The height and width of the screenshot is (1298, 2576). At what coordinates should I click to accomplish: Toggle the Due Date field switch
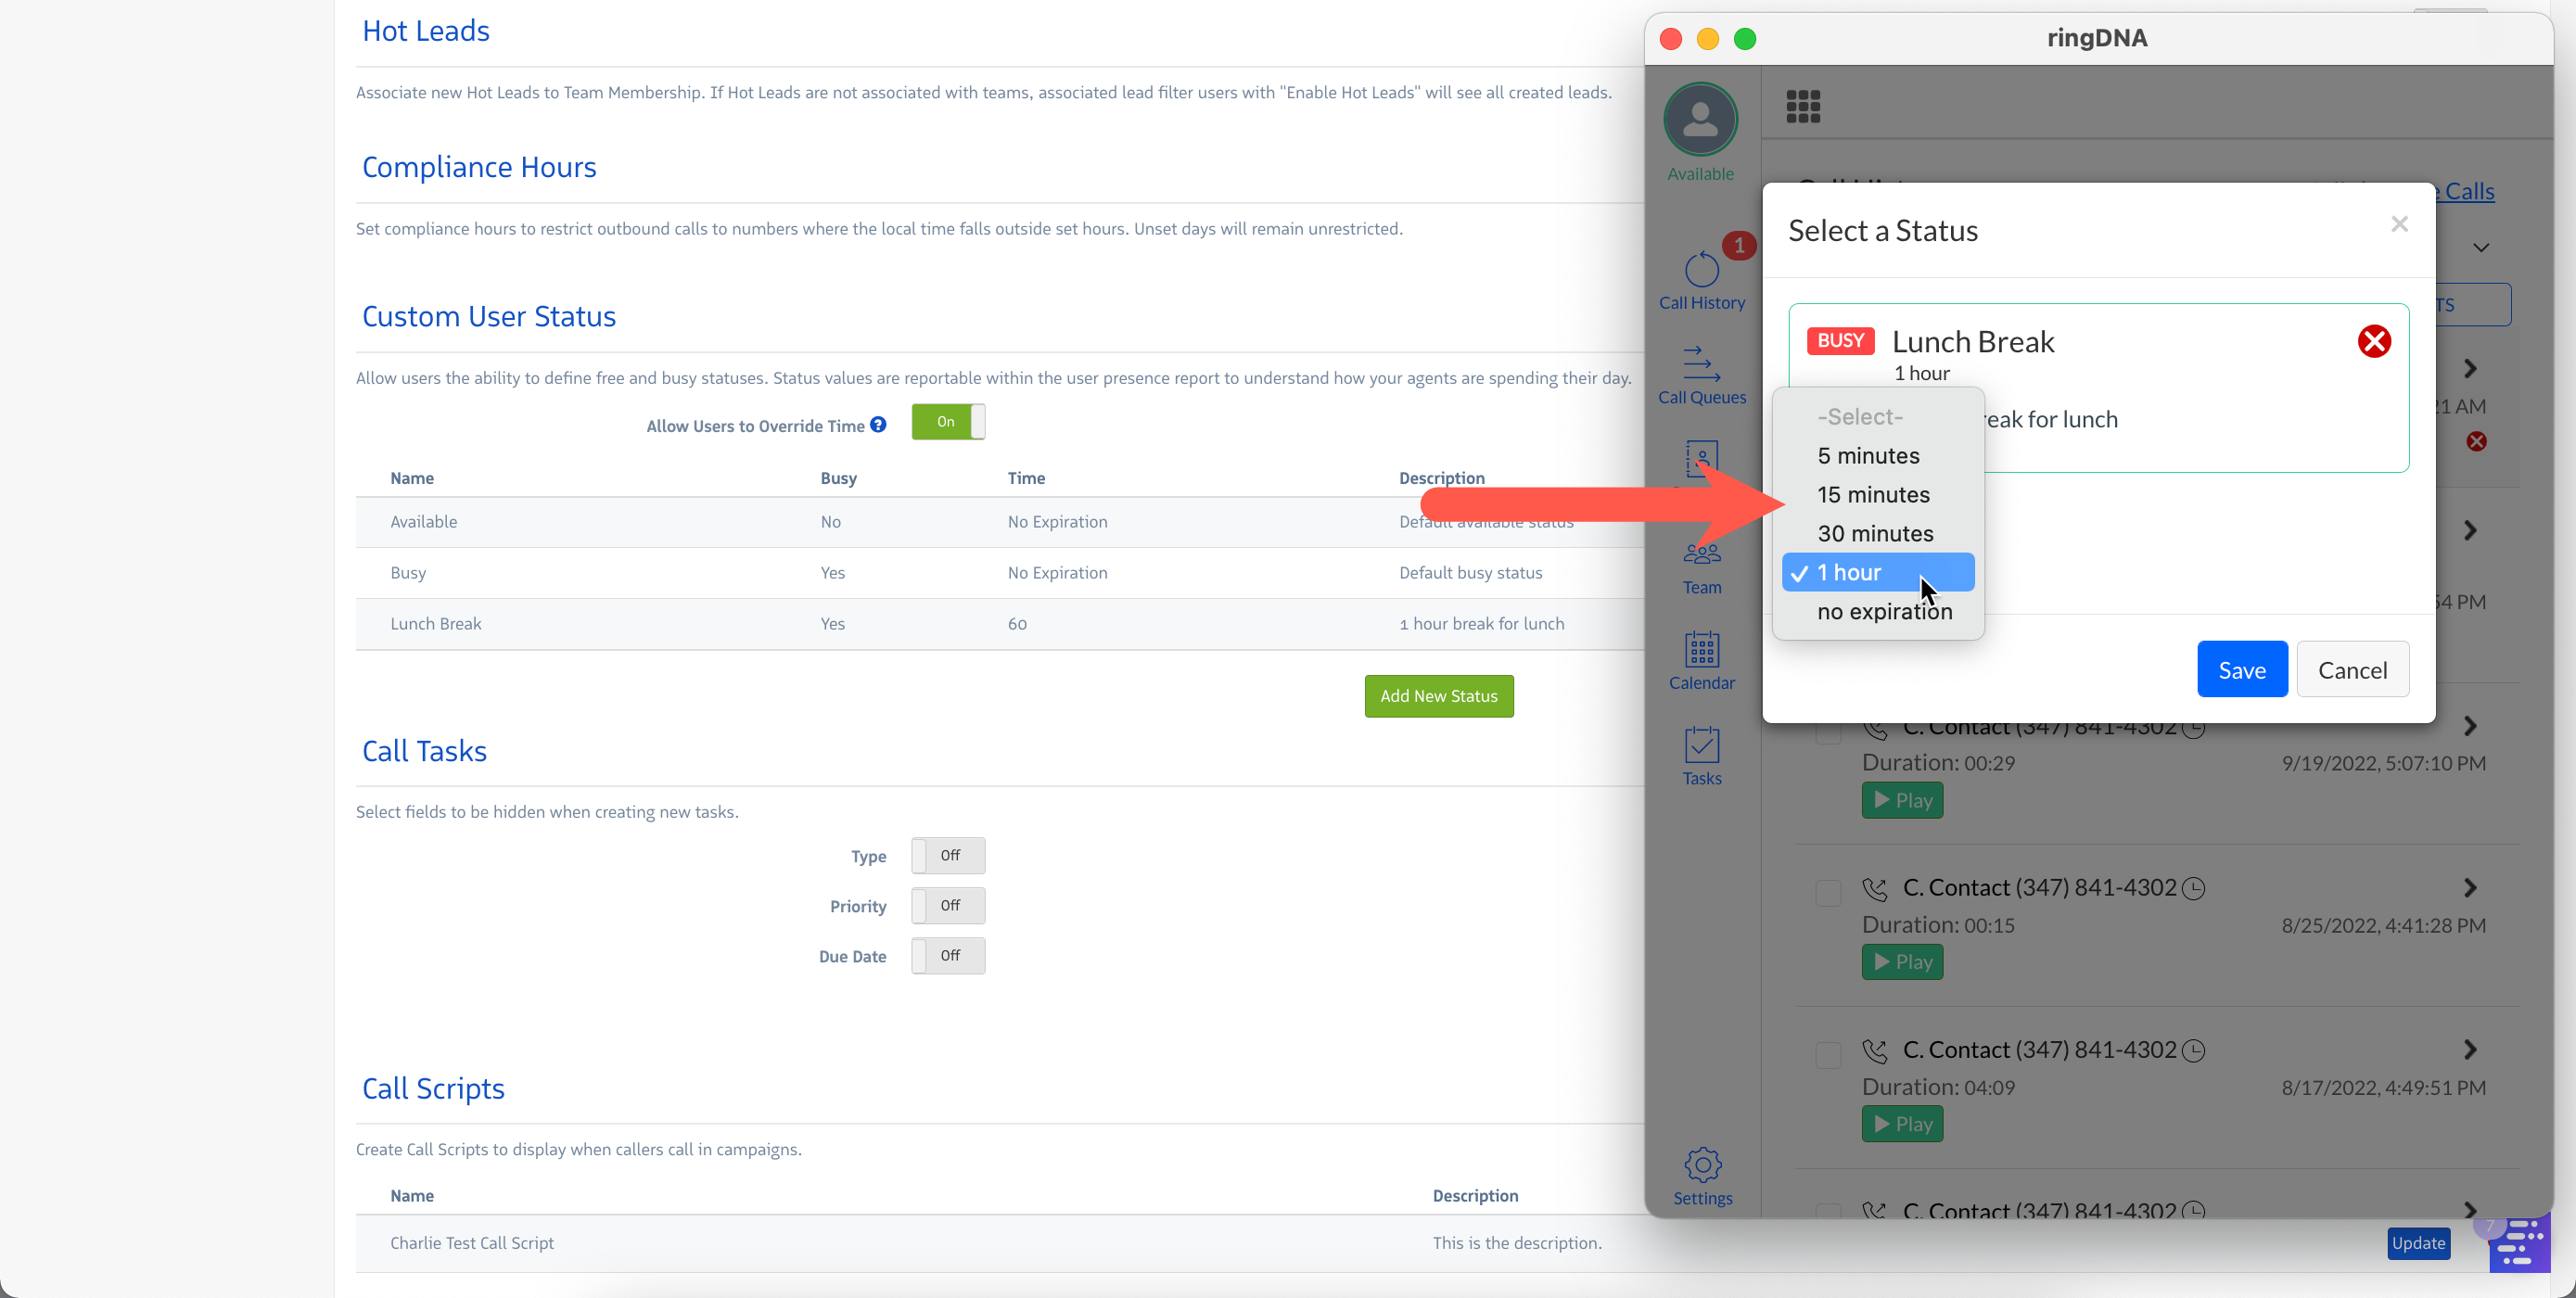coord(947,955)
